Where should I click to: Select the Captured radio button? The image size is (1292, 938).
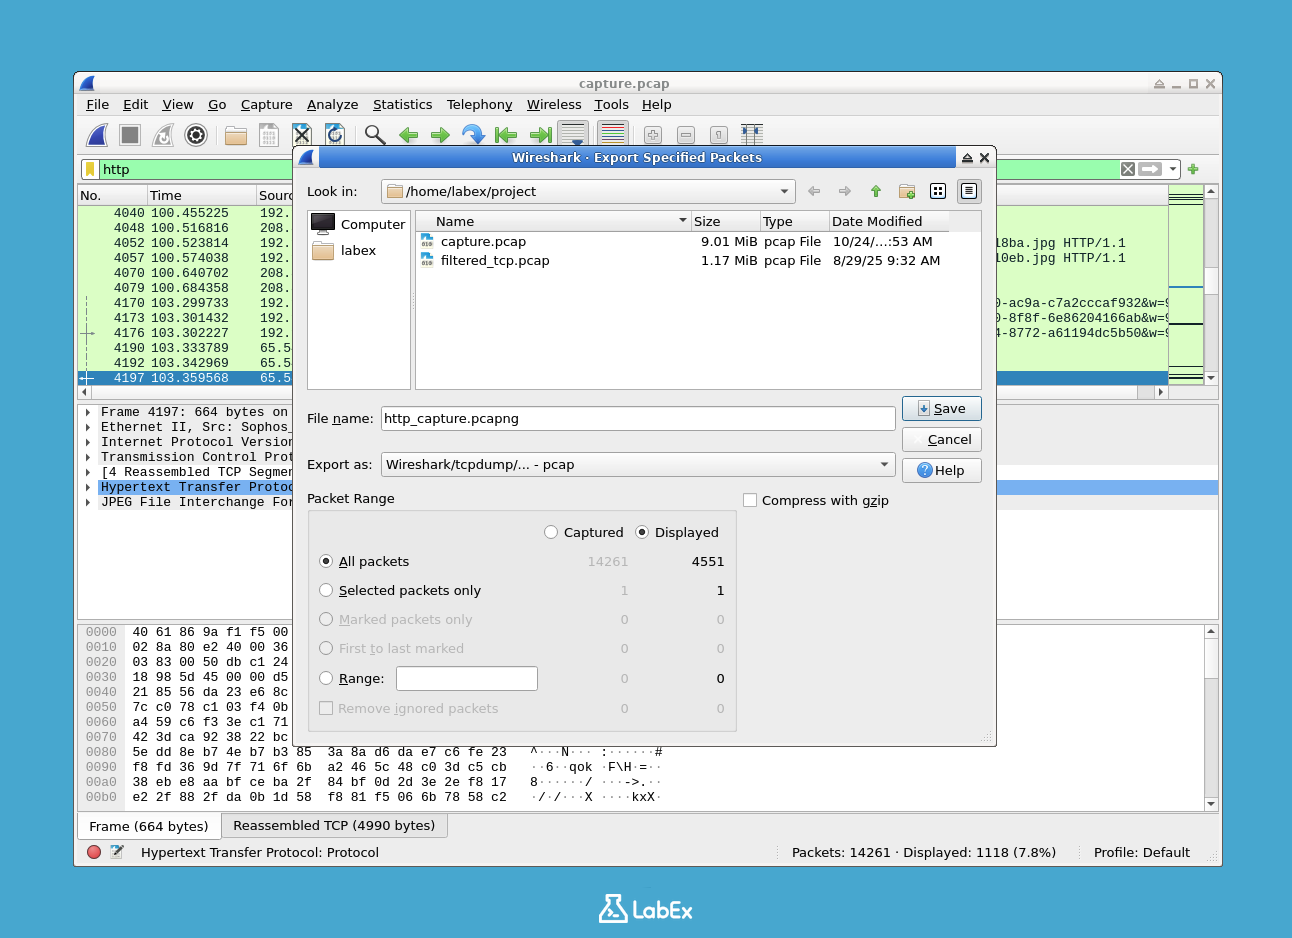click(x=551, y=532)
